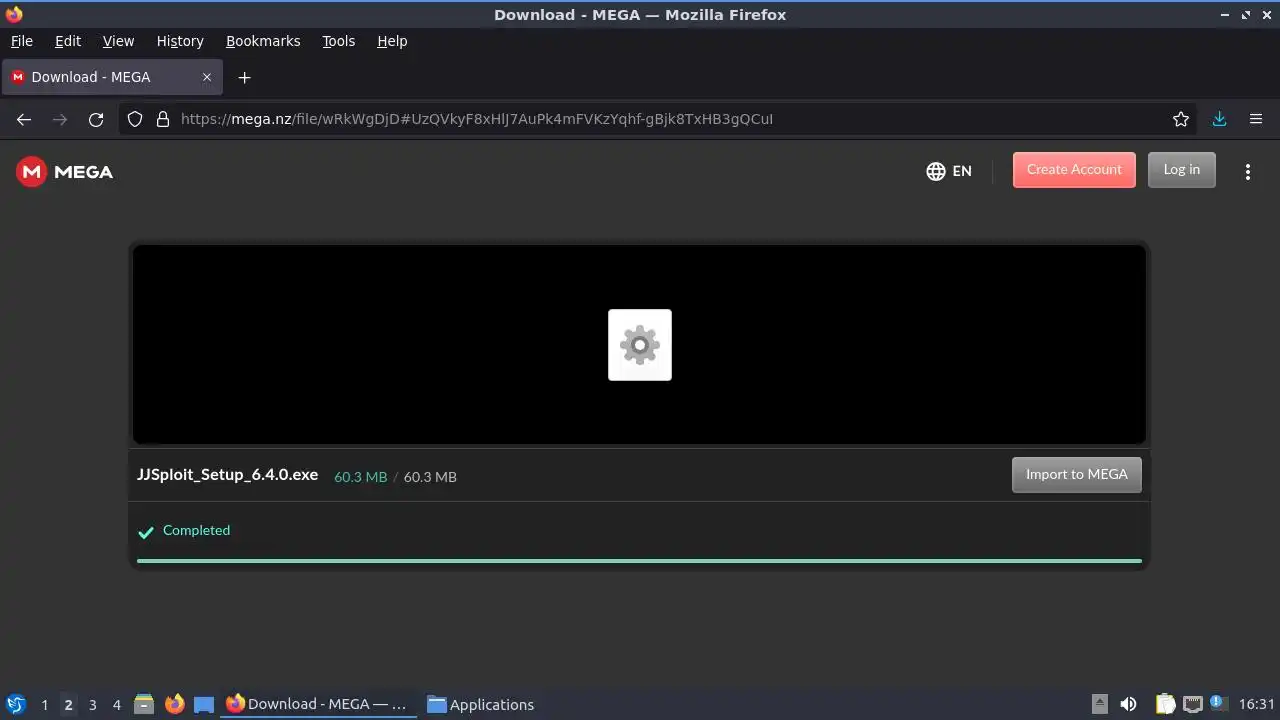
Task: Click the network monitor tray icon
Action: (x=1192, y=704)
